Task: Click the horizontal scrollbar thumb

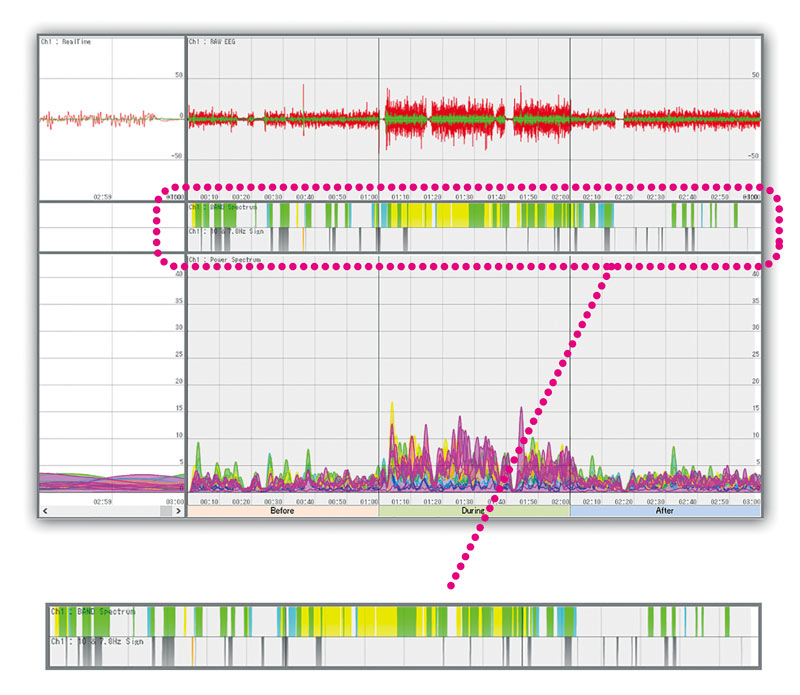Action: tap(166, 511)
